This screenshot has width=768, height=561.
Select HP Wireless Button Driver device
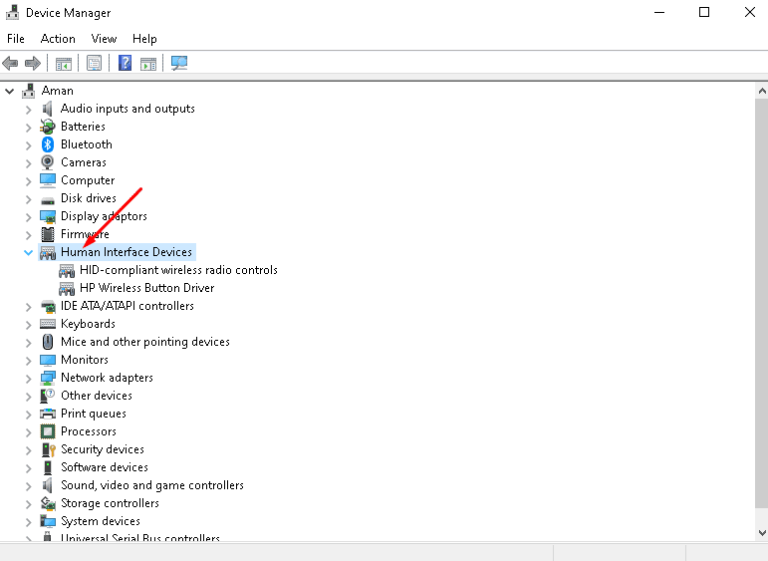pyautogui.click(x=146, y=288)
